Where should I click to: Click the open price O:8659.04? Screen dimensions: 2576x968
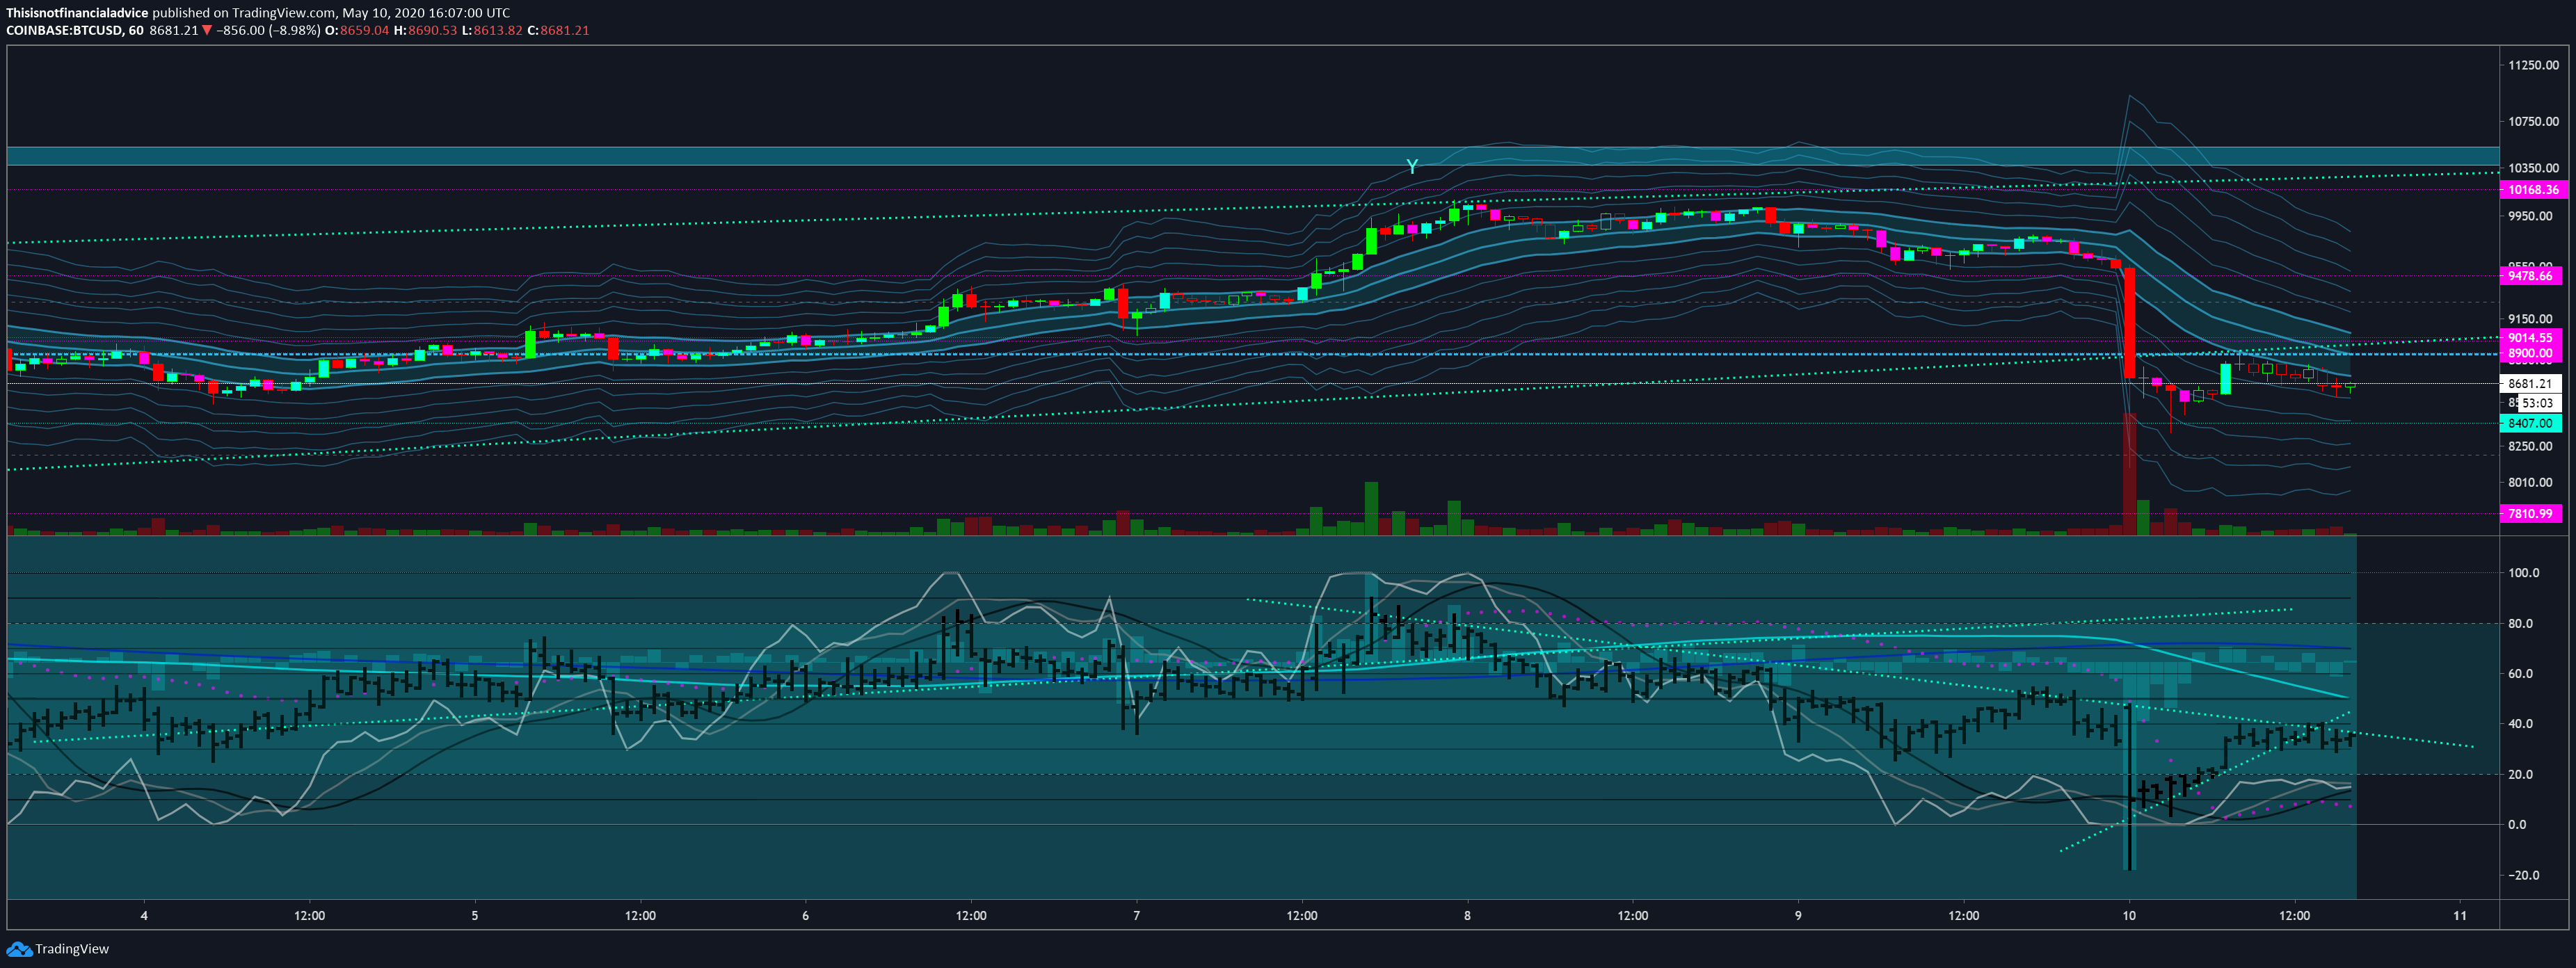[357, 31]
